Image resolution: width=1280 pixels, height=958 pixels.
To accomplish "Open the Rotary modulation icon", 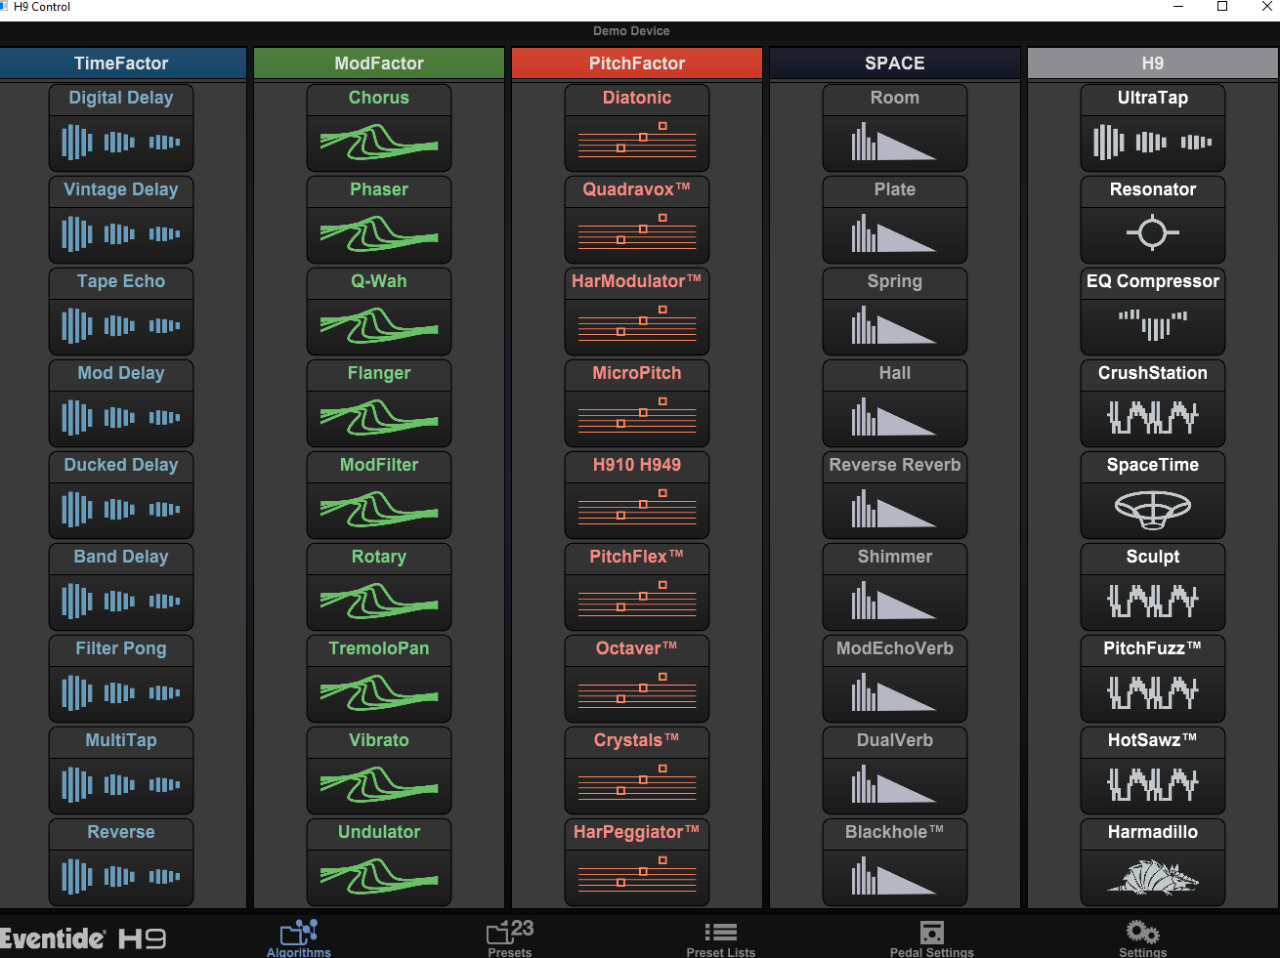I will 378,602.
